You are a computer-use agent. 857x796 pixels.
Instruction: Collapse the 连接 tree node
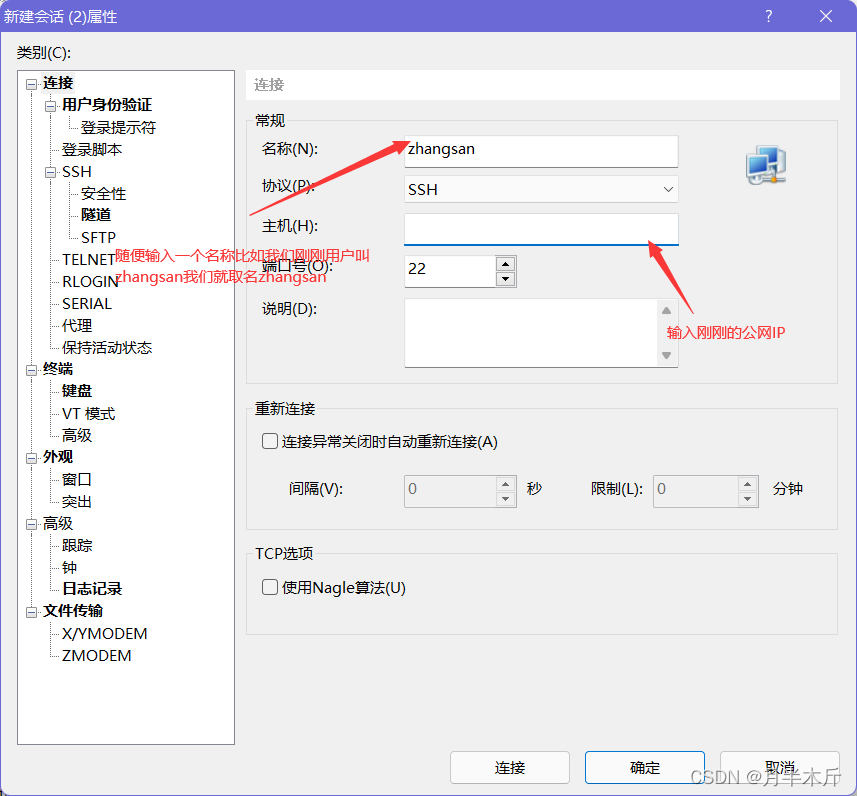click(x=31, y=84)
